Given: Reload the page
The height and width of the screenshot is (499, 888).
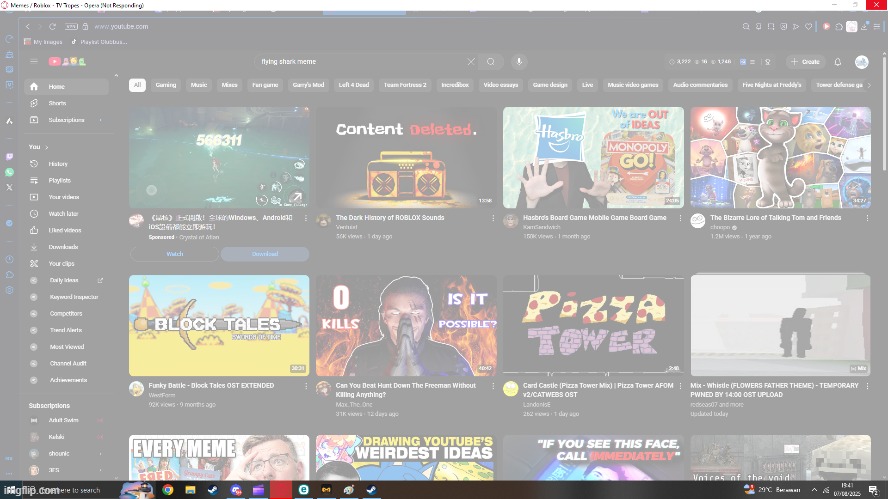Looking at the screenshot, I should click(53, 27).
